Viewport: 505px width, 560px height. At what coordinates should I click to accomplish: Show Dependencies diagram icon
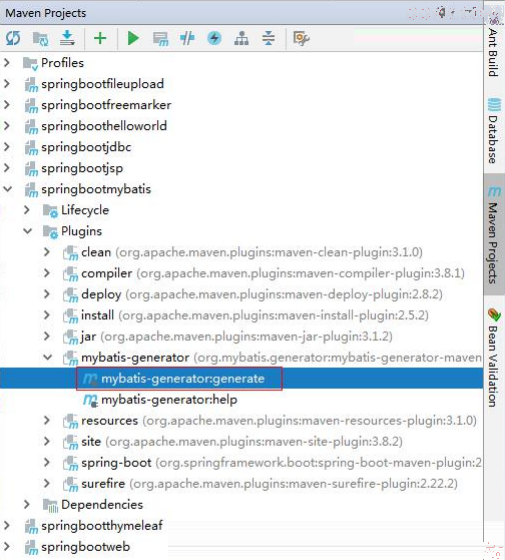241,38
